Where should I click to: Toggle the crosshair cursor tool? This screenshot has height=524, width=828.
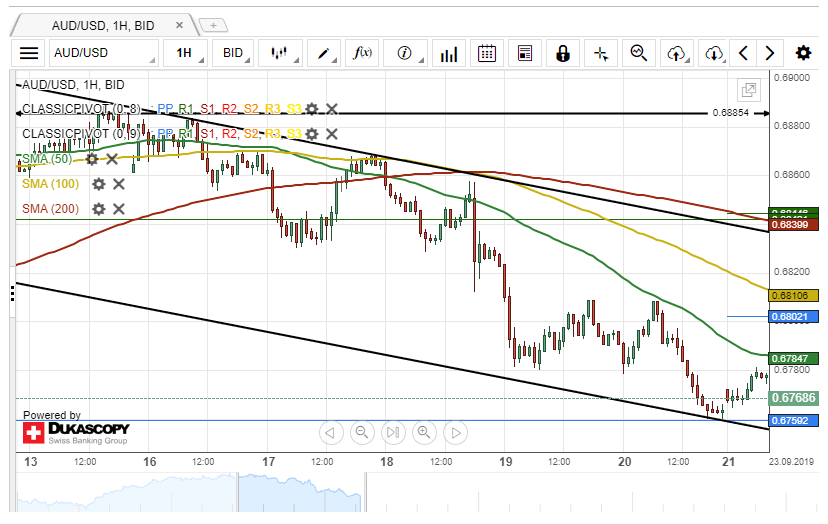pyautogui.click(x=600, y=53)
